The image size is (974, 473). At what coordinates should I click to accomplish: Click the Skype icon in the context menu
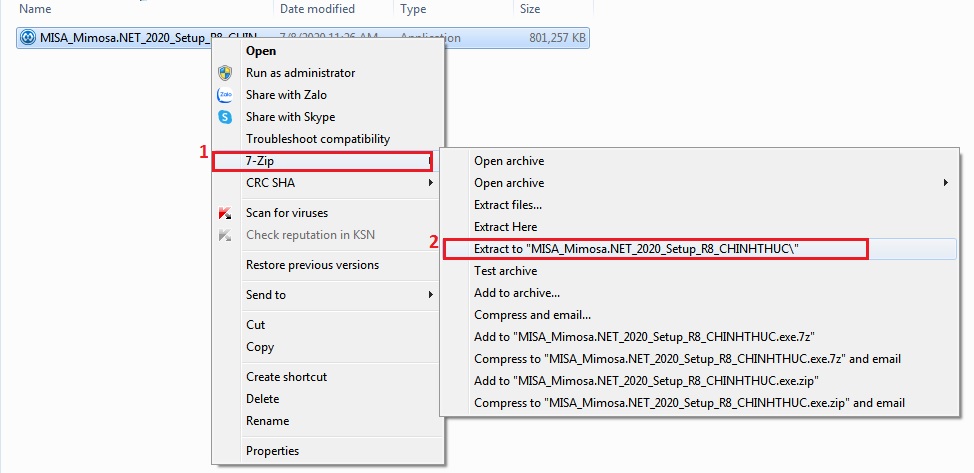click(225, 117)
